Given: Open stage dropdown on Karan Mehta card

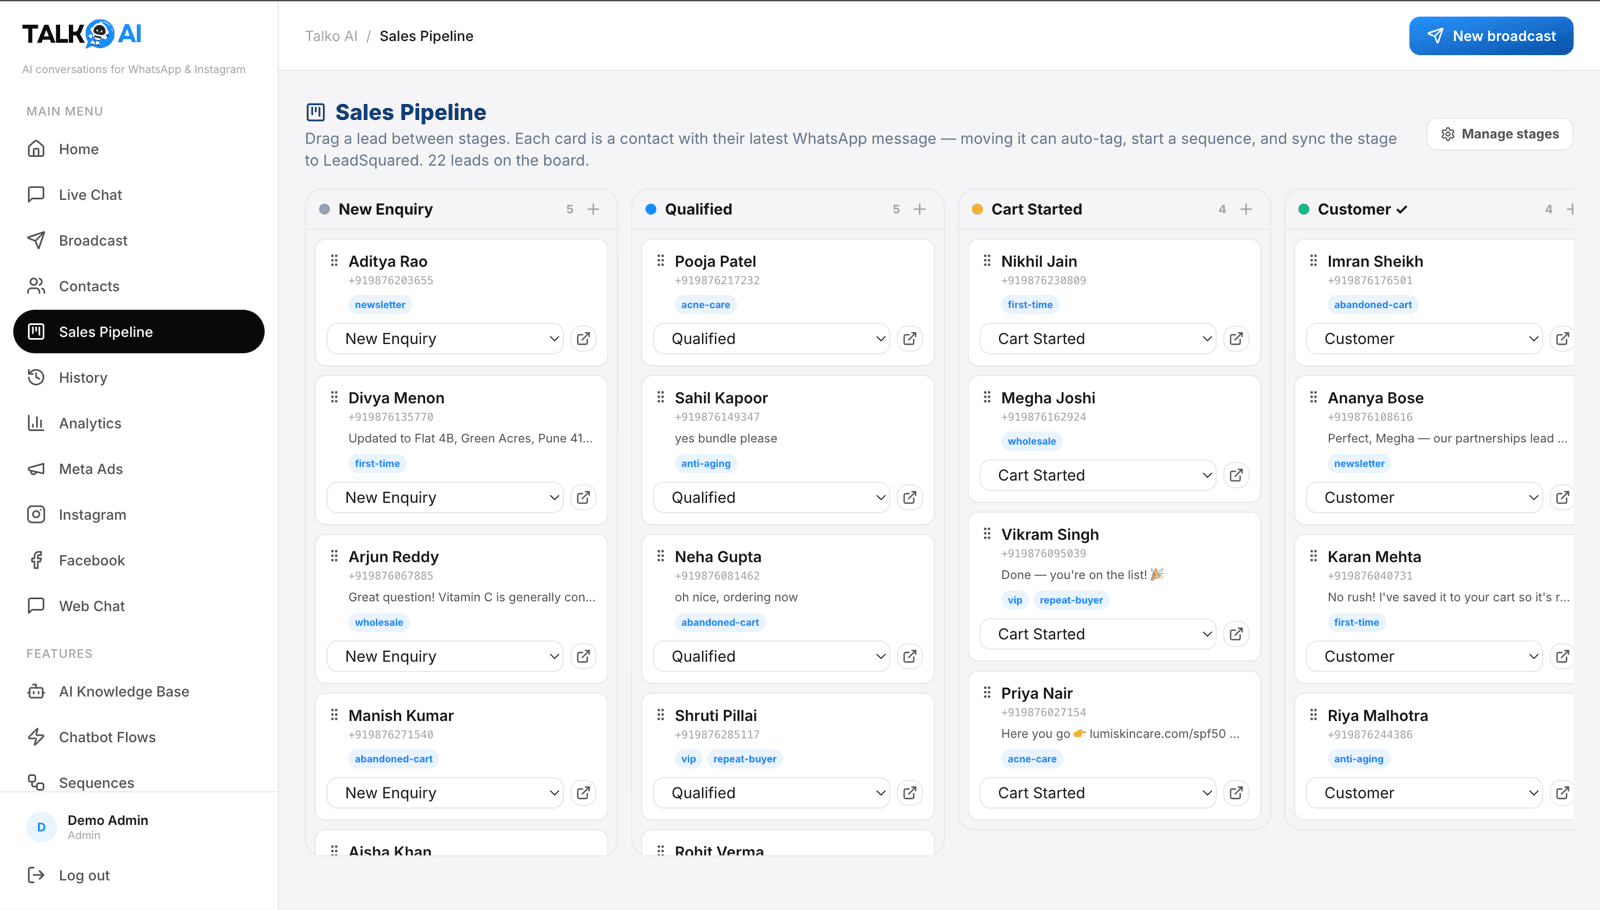Looking at the screenshot, I should [x=1425, y=656].
